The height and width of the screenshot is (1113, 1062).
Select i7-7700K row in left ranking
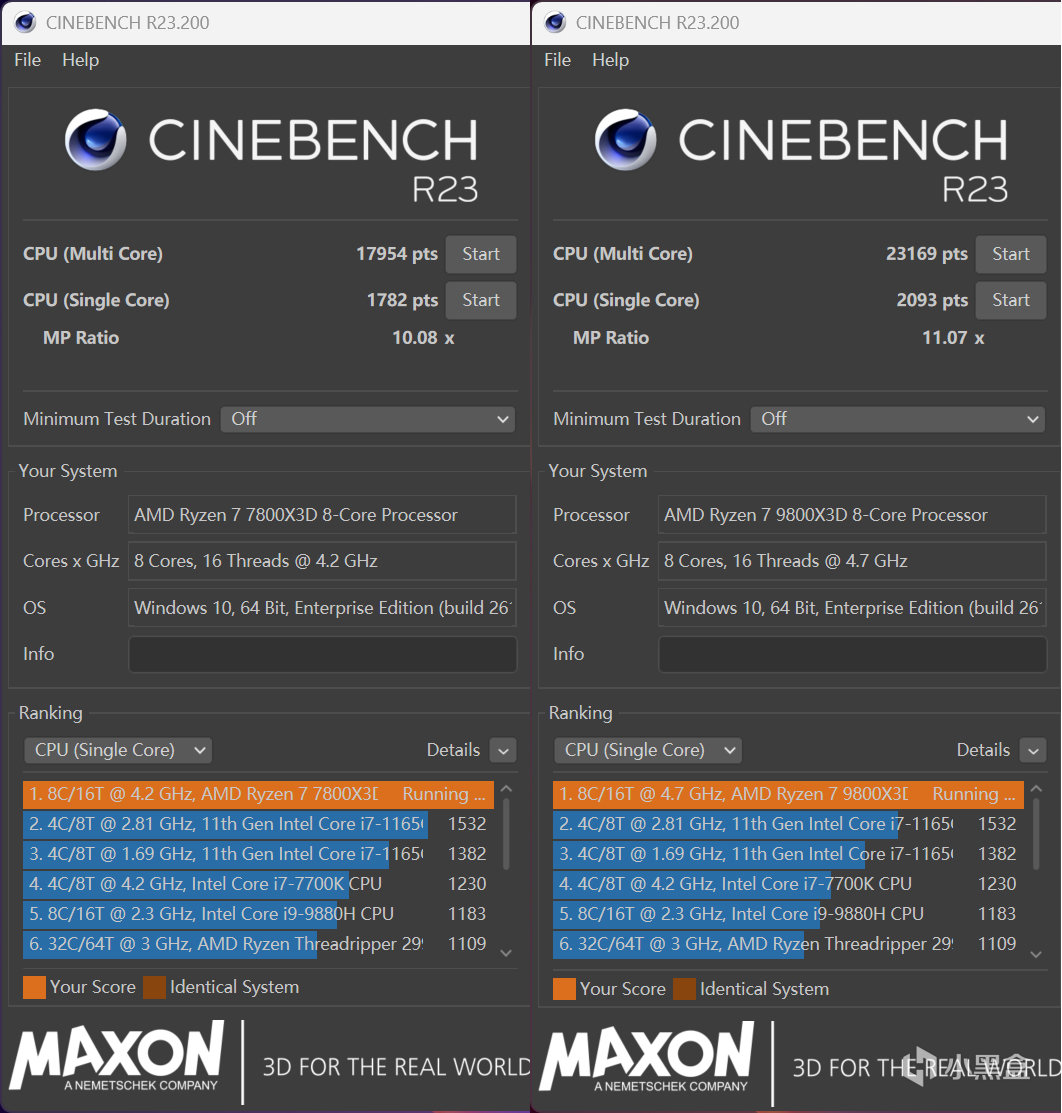258,884
